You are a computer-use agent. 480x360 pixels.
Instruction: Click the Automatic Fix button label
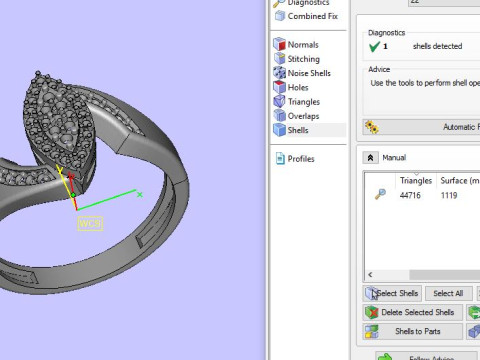coord(461,127)
